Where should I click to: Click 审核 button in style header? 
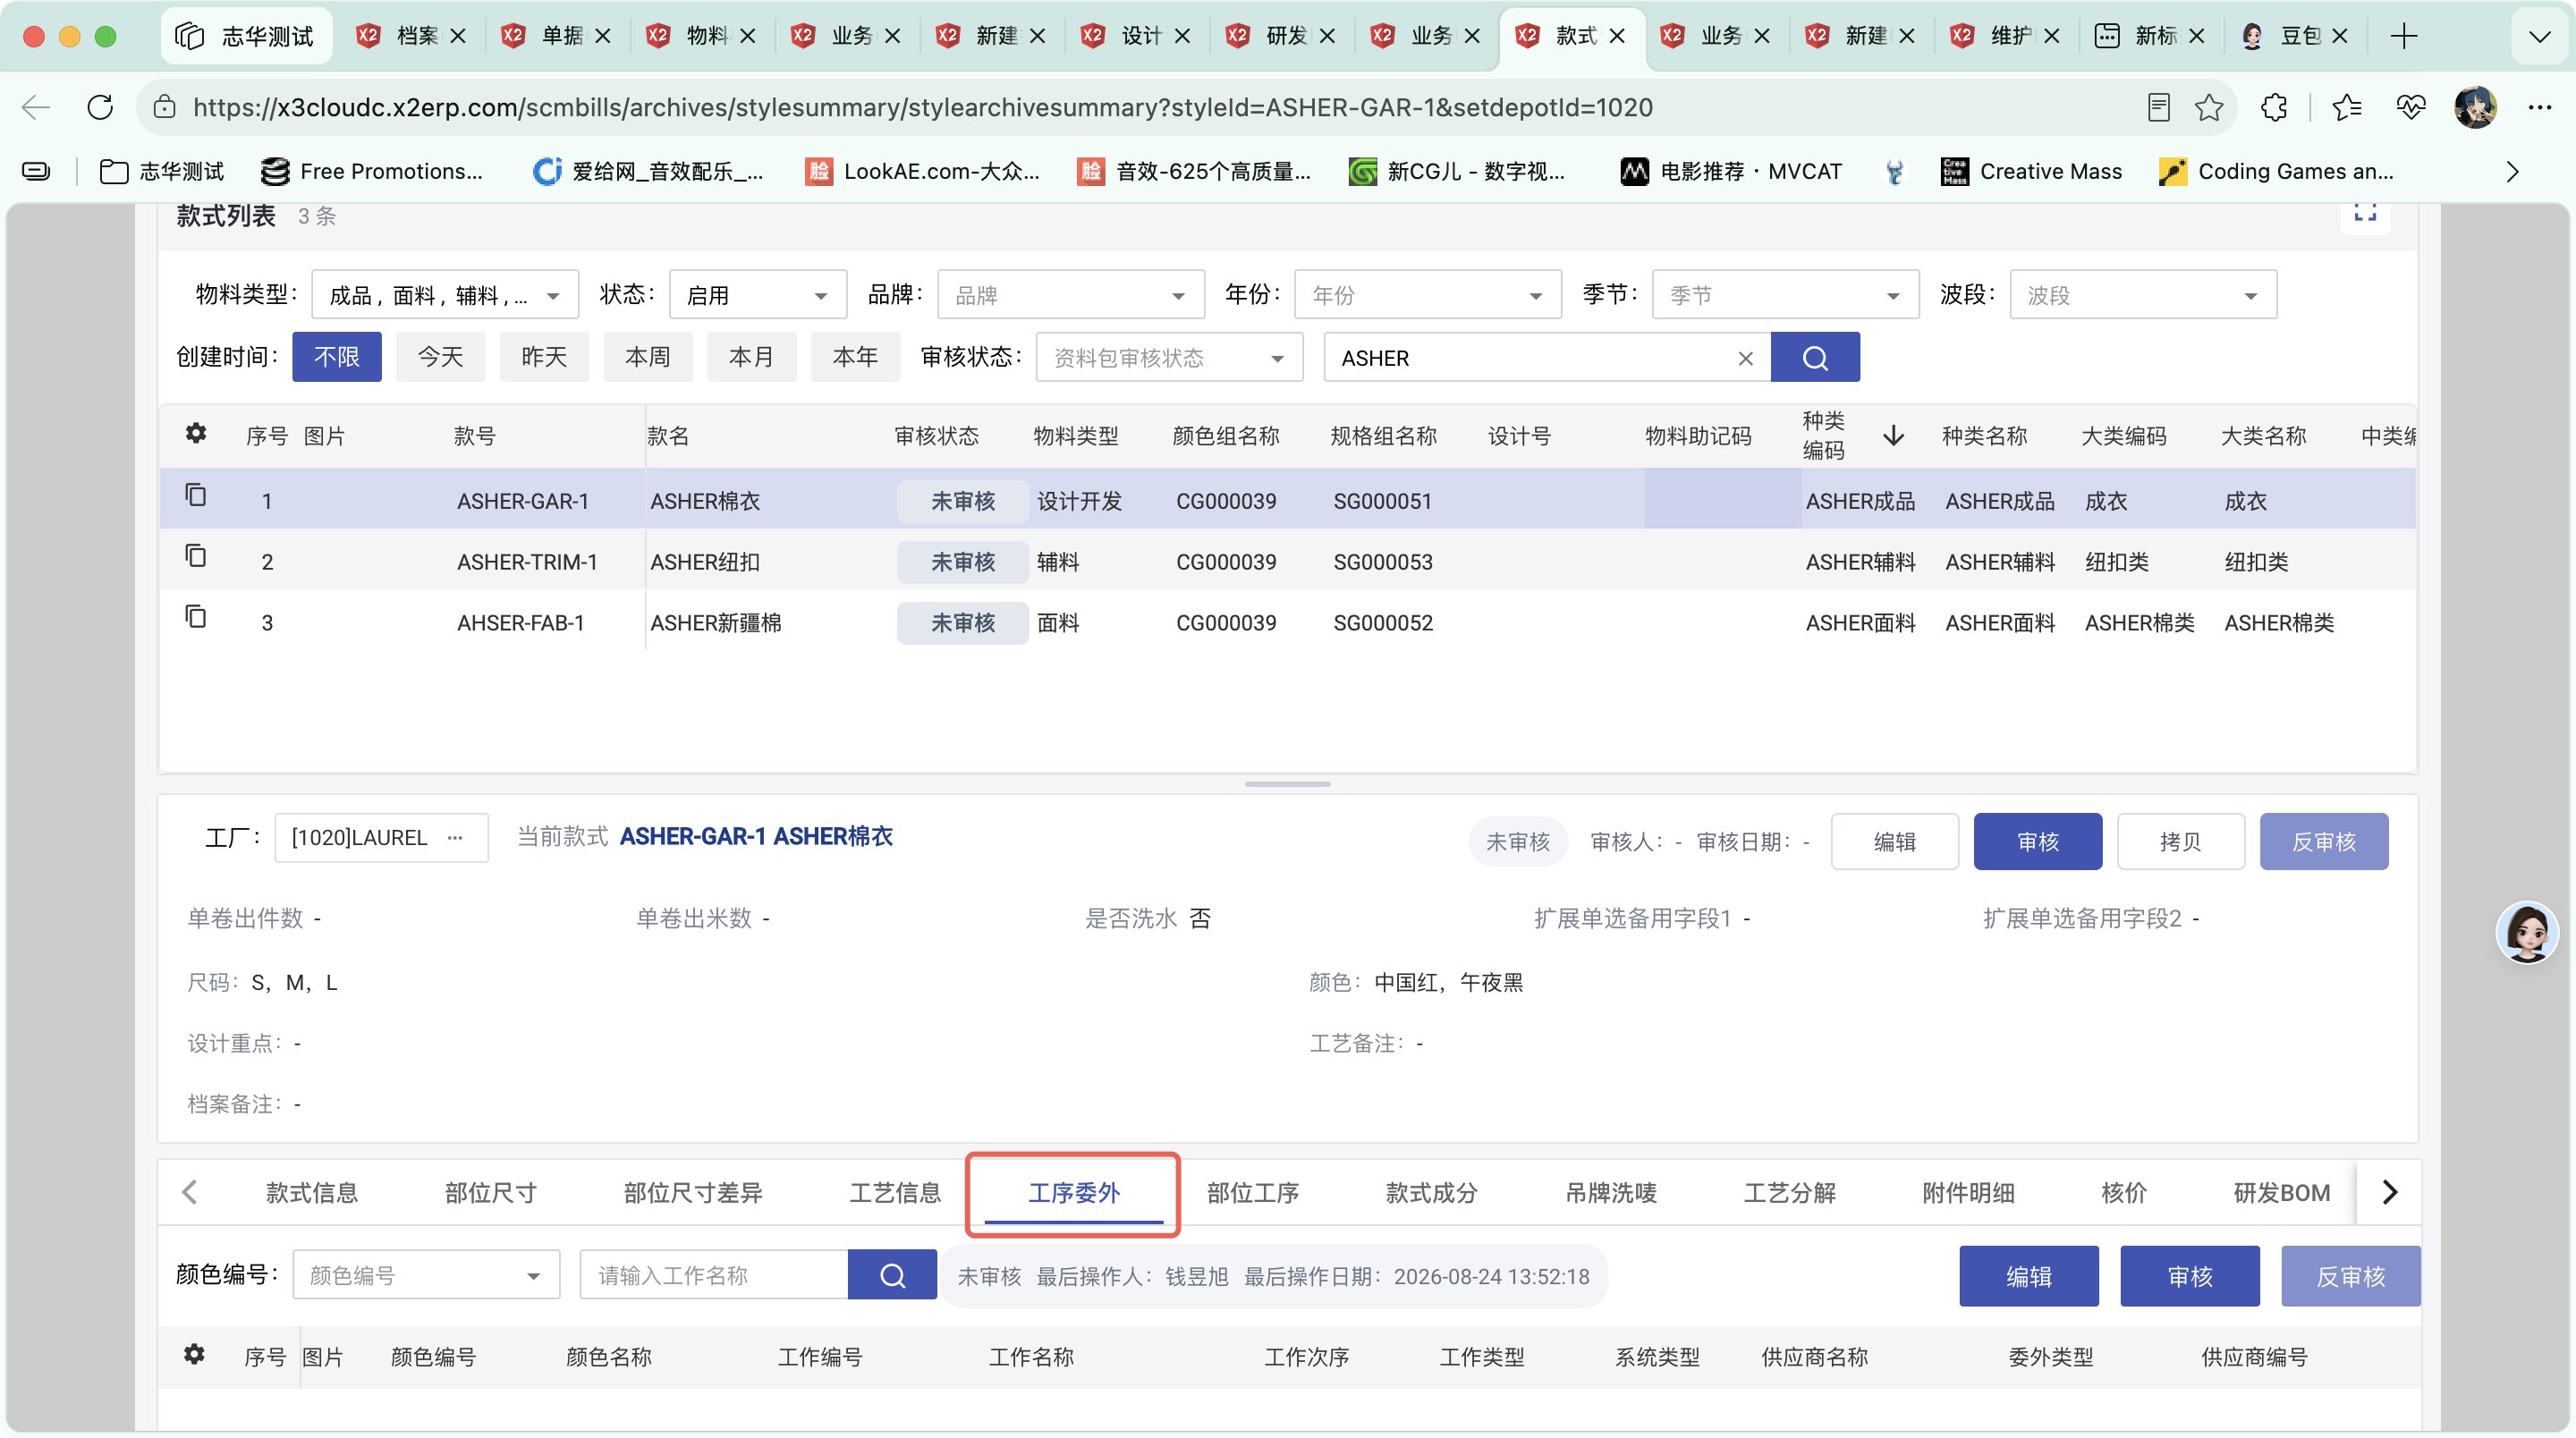pyautogui.click(x=2038, y=842)
